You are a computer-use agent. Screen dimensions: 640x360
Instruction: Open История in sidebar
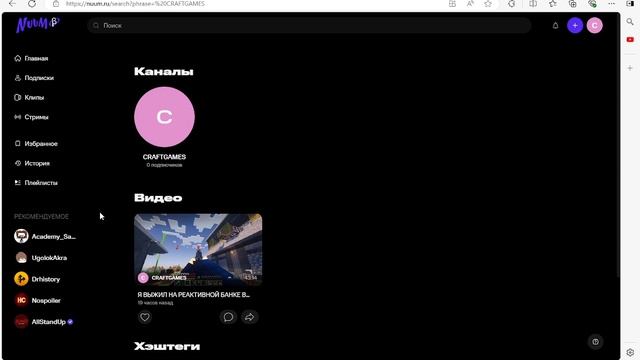(x=32, y=163)
